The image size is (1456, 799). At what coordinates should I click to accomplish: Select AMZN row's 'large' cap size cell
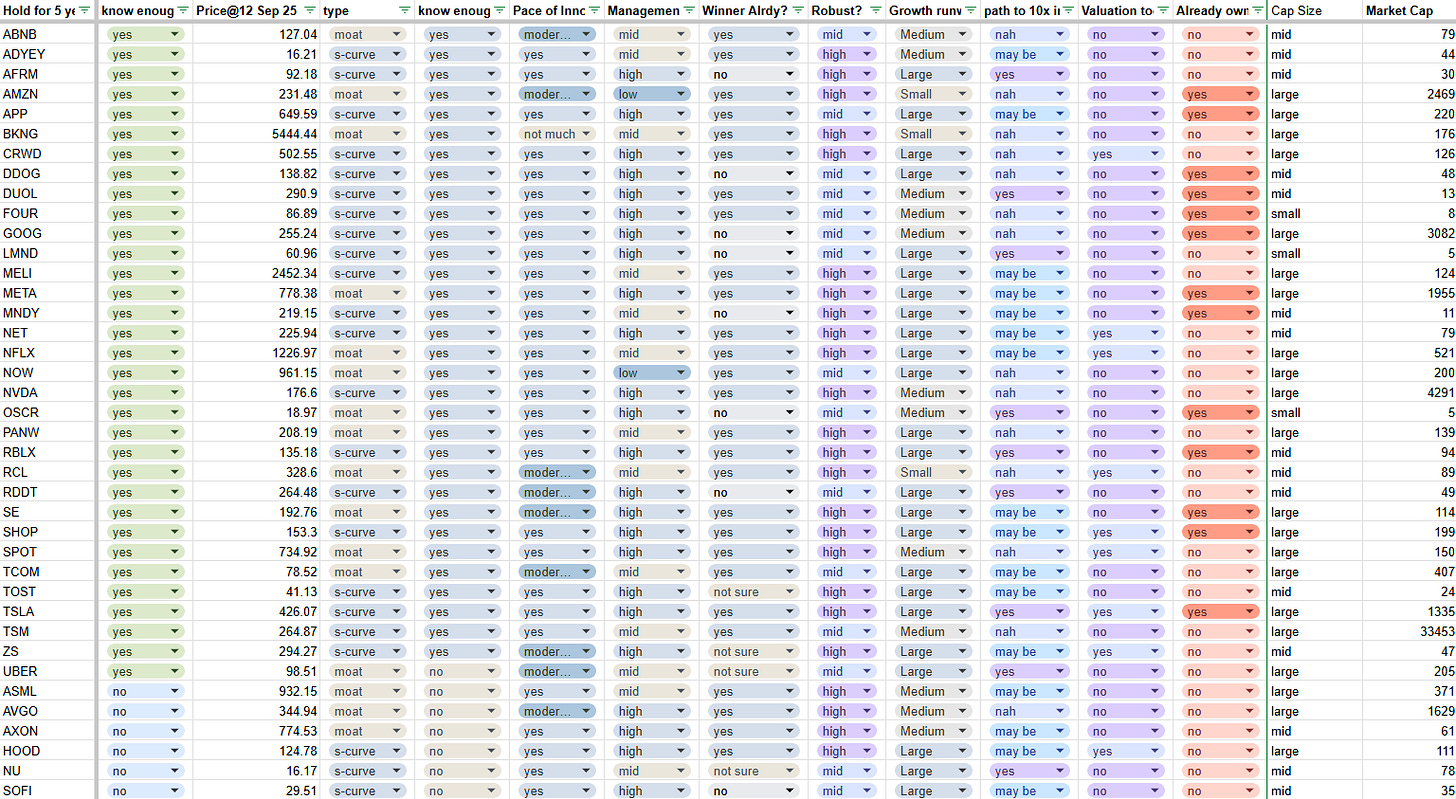pyautogui.click(x=1315, y=94)
